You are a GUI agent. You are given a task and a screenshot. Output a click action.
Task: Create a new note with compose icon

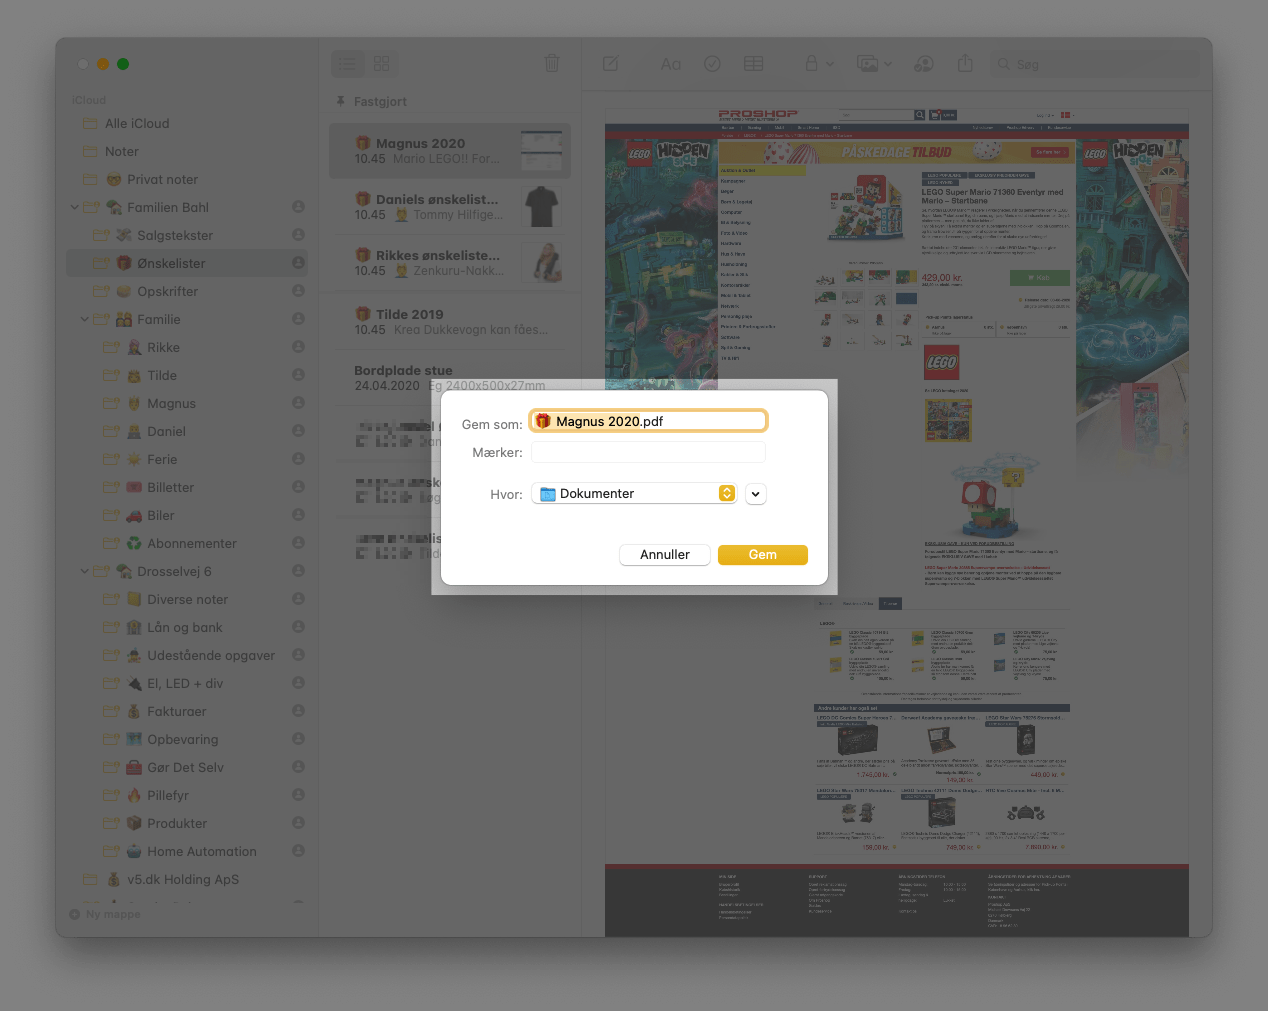click(611, 64)
